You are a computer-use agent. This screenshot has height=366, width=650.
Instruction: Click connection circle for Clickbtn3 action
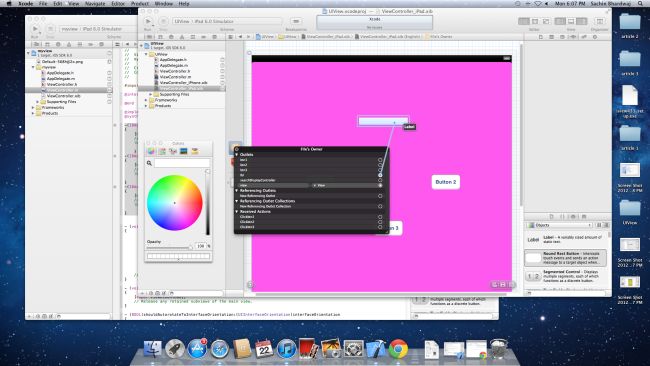[x=380, y=227]
